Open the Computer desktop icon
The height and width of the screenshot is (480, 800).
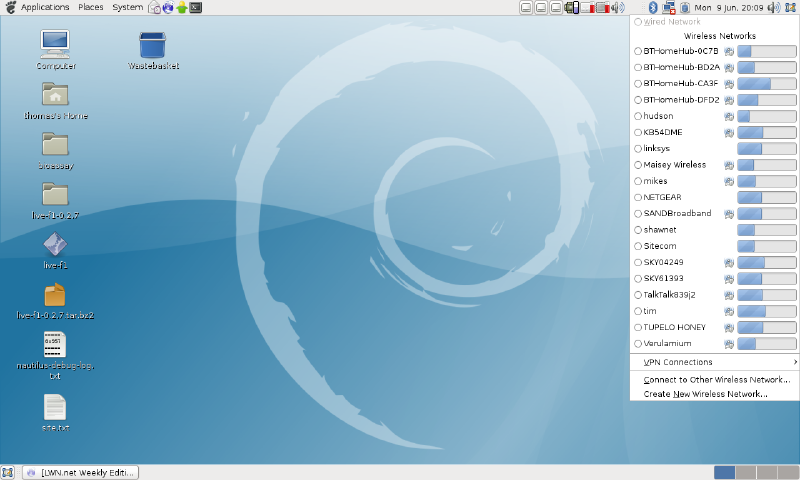(56, 45)
